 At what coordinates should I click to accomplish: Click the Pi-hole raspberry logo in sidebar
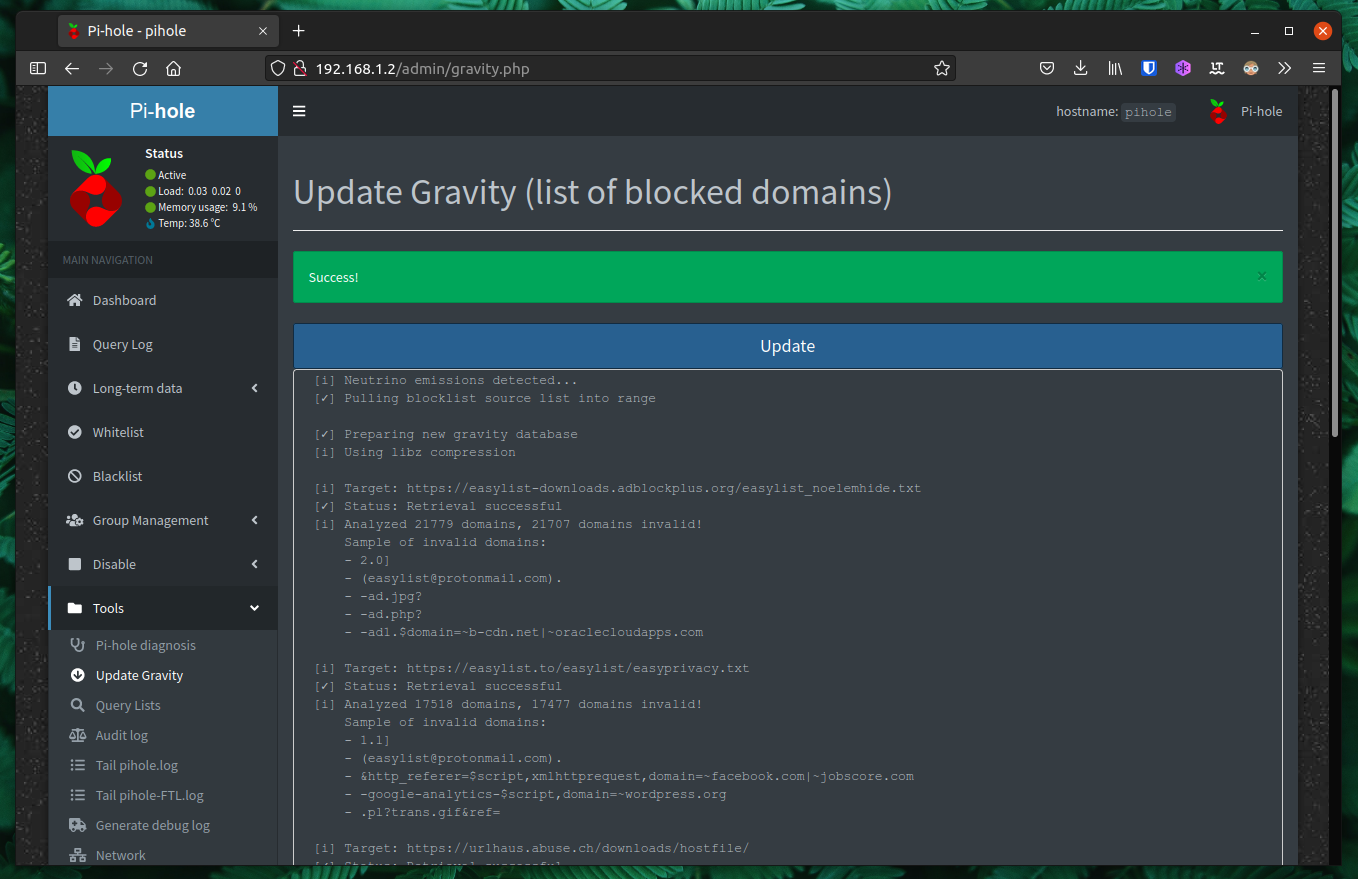(x=96, y=187)
